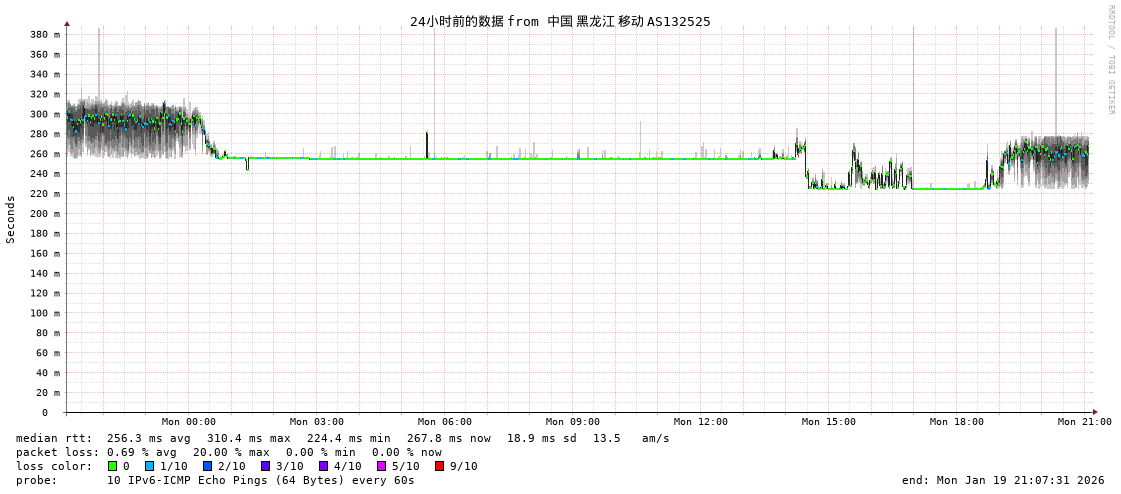
Task: Click the magenta 5/10 loss swatch
Action: [381, 466]
